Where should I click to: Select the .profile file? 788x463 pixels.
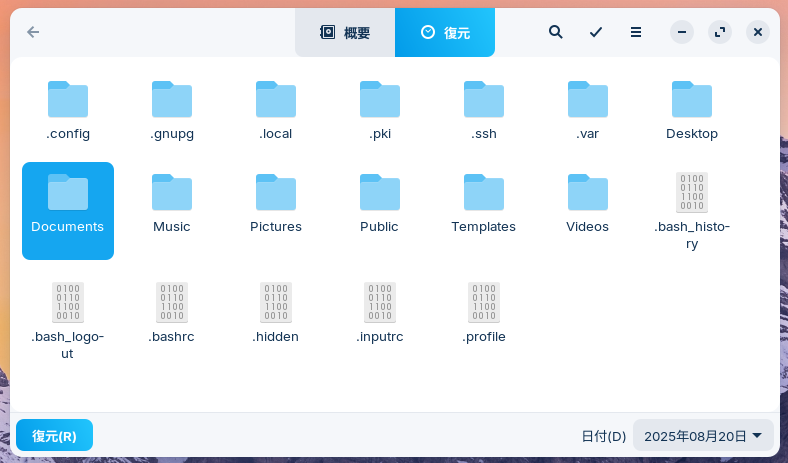click(484, 311)
